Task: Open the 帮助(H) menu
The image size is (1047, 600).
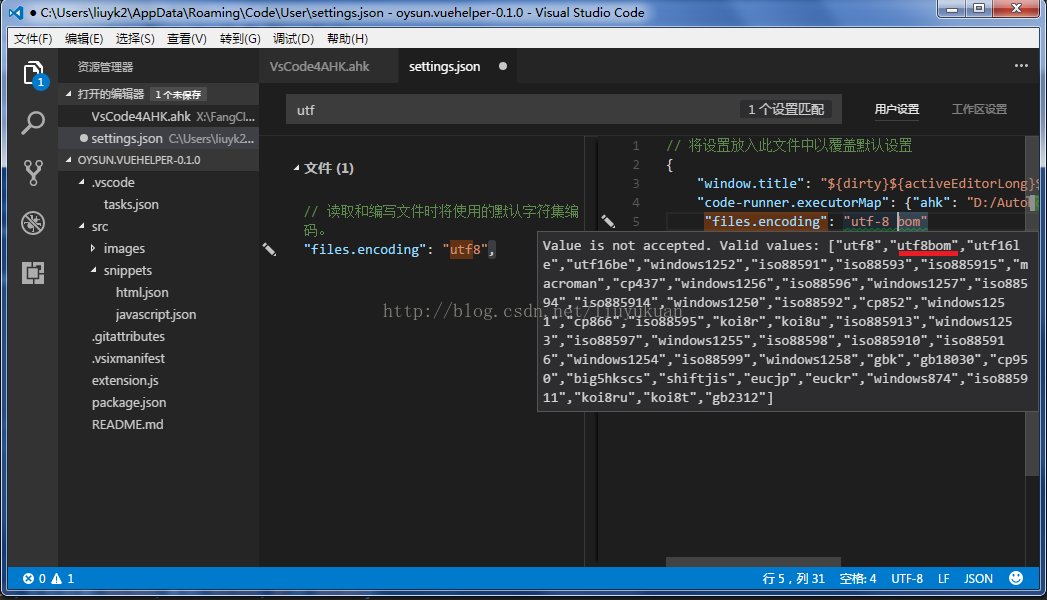Action: 347,39
